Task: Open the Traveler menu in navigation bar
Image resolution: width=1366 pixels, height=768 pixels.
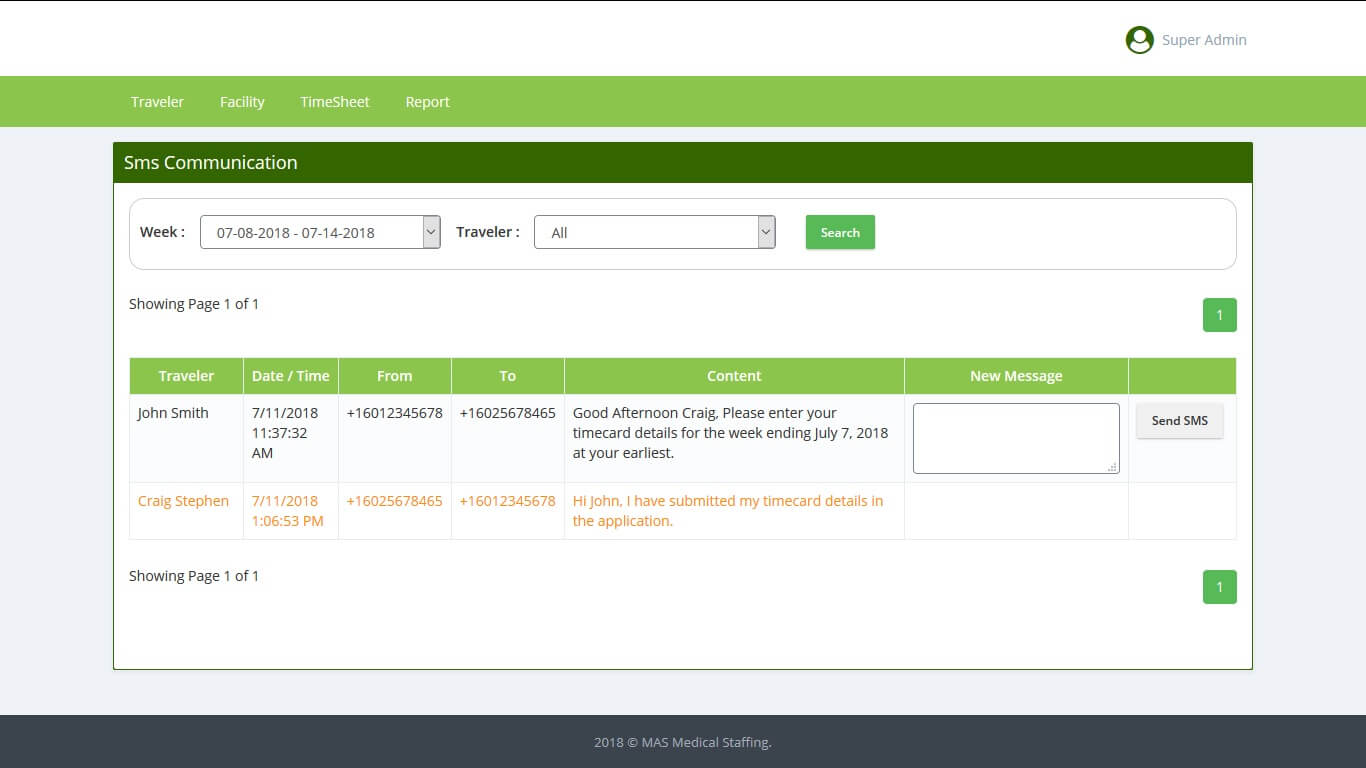Action: pos(157,102)
